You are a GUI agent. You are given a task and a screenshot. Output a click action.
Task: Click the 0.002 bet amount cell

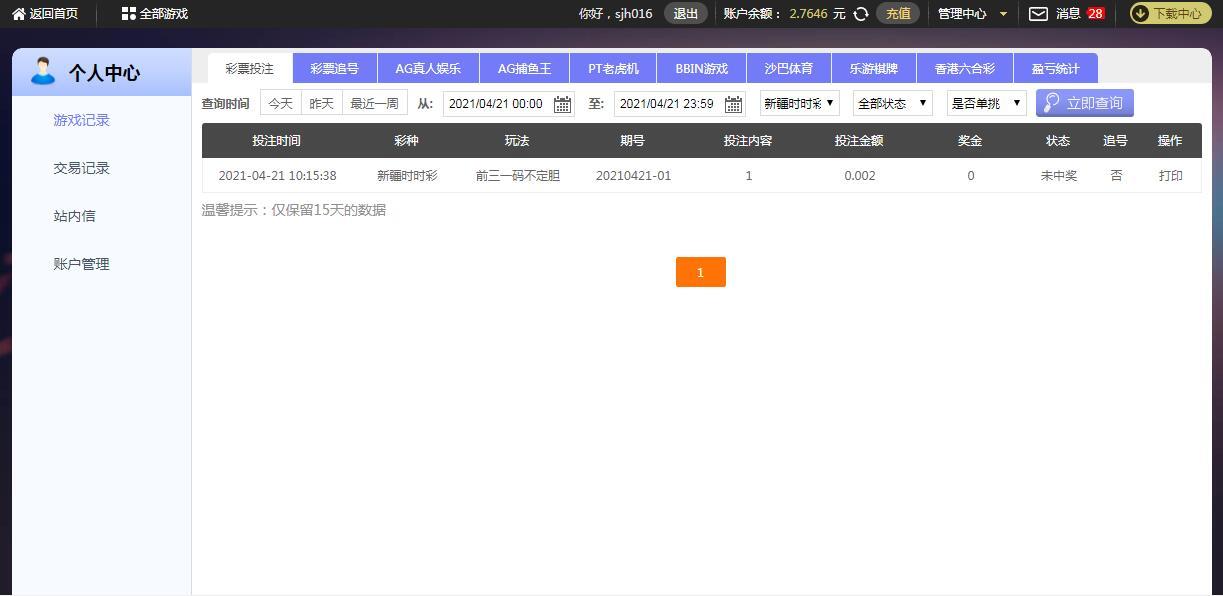860,176
